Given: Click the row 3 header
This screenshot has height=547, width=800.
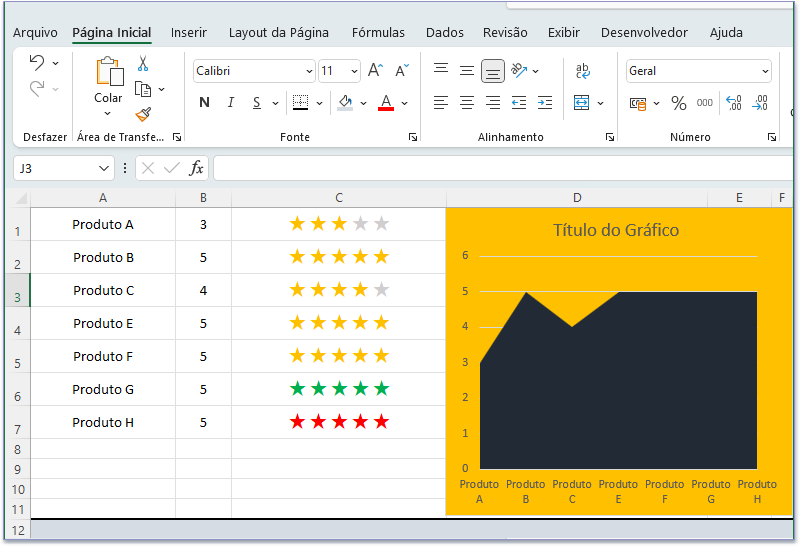Looking at the screenshot, I should (17, 290).
